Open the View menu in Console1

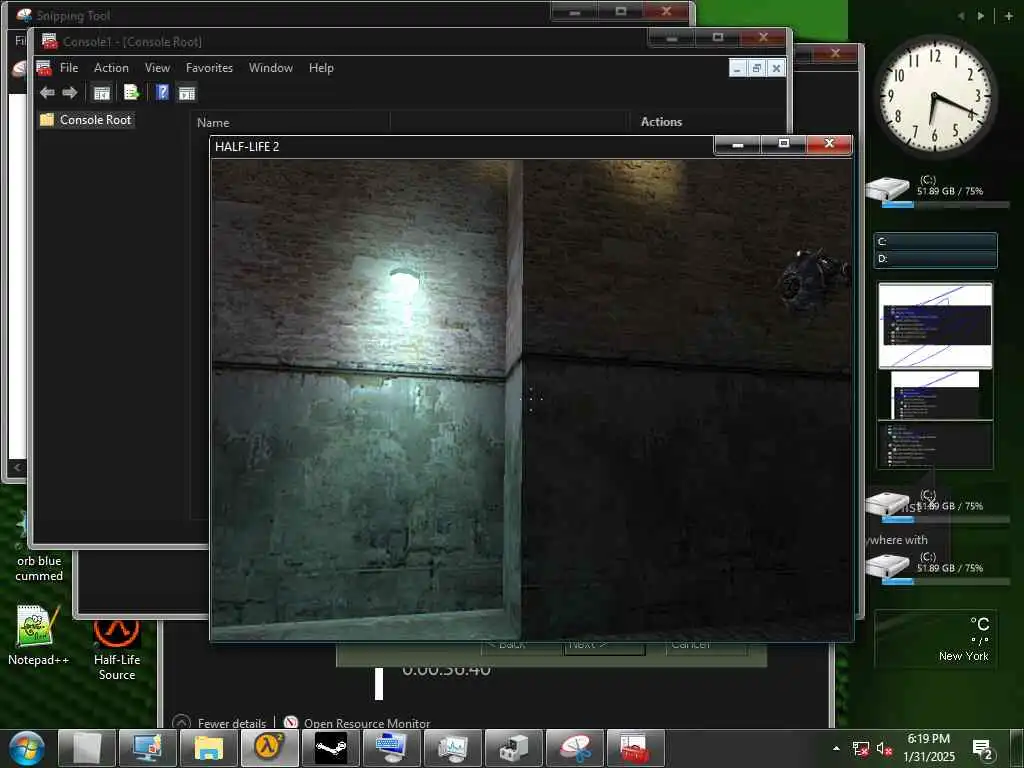click(157, 68)
